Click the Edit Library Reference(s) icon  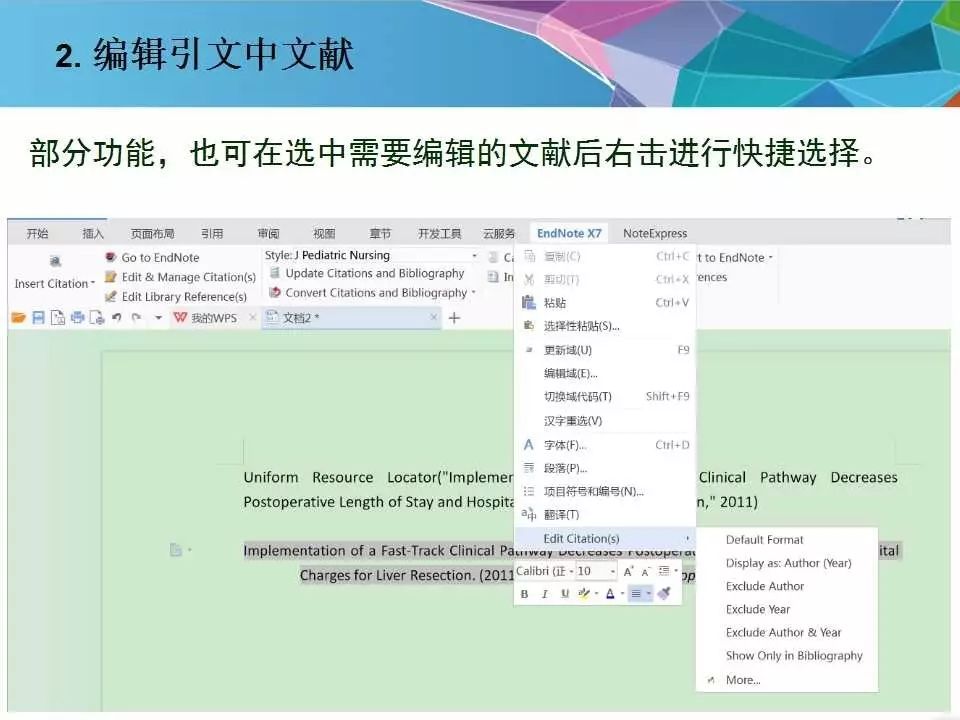pyautogui.click(x=110, y=296)
